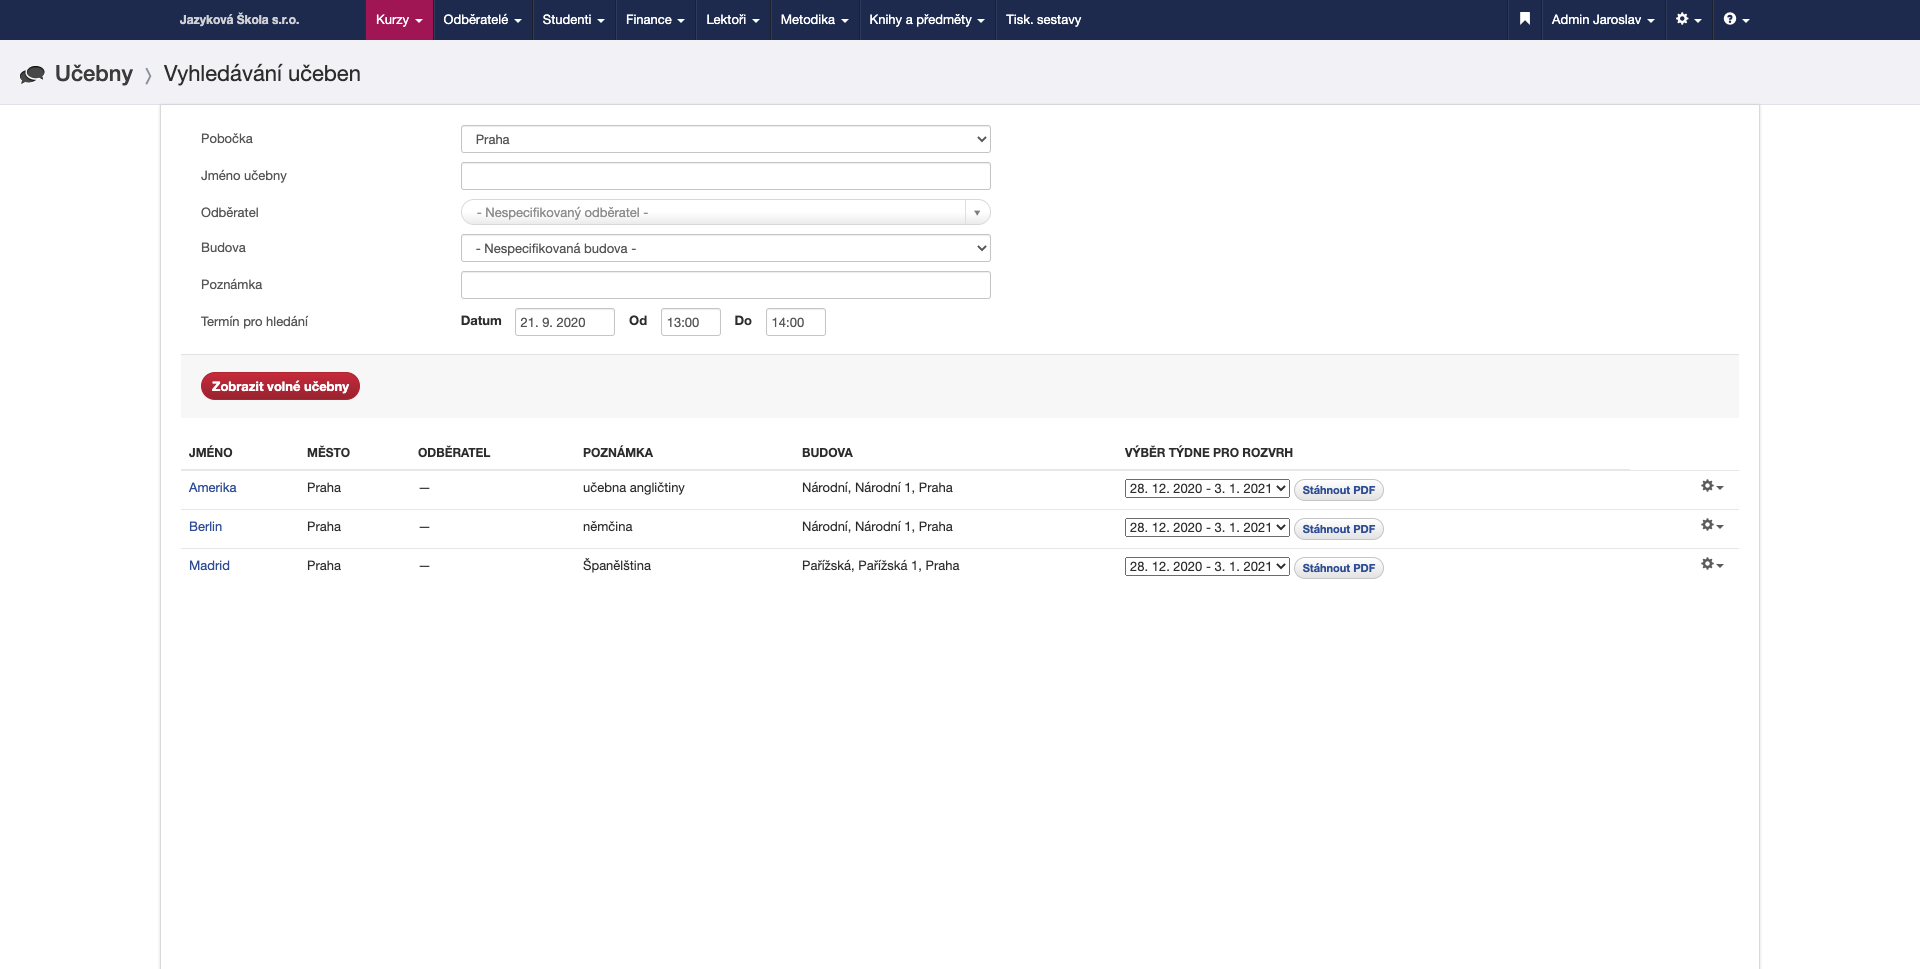Click the Do time field 14:00
Screen dimensions: 1920x969
(x=795, y=322)
